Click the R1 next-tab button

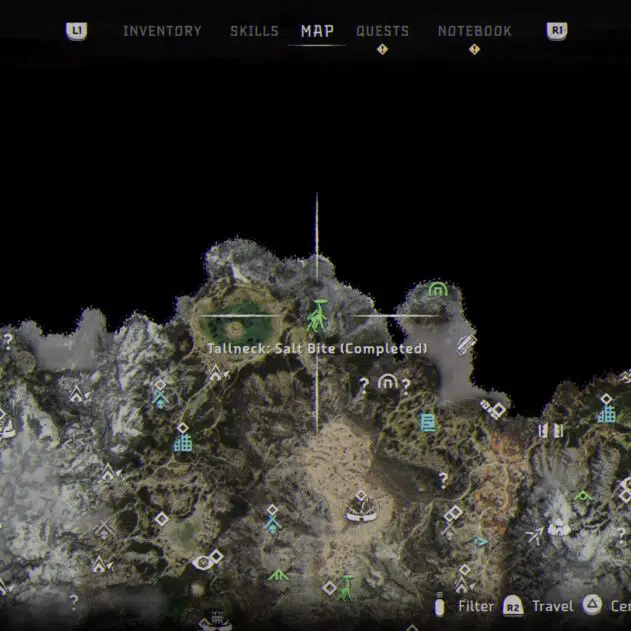pyautogui.click(x=557, y=31)
